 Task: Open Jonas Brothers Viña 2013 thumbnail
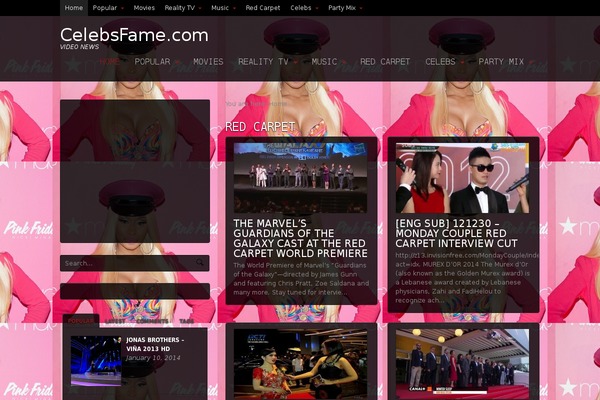(96, 361)
